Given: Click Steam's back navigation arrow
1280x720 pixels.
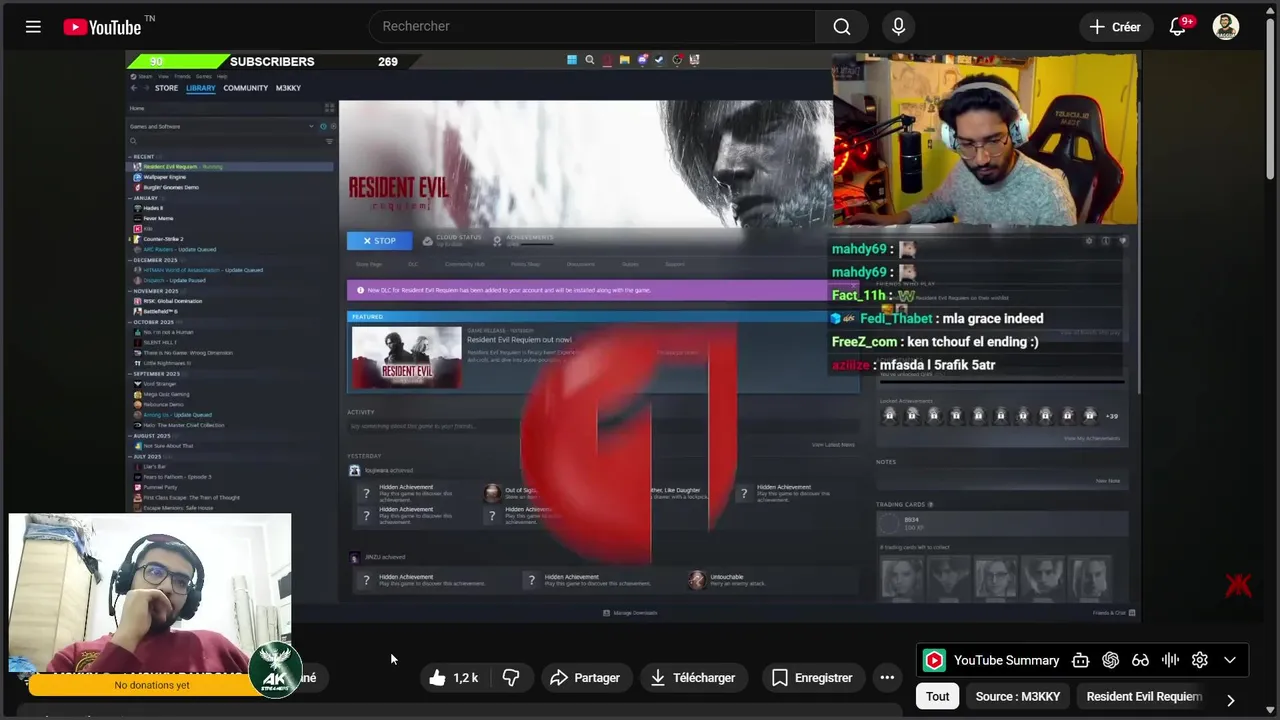Looking at the screenshot, I should pos(133,88).
